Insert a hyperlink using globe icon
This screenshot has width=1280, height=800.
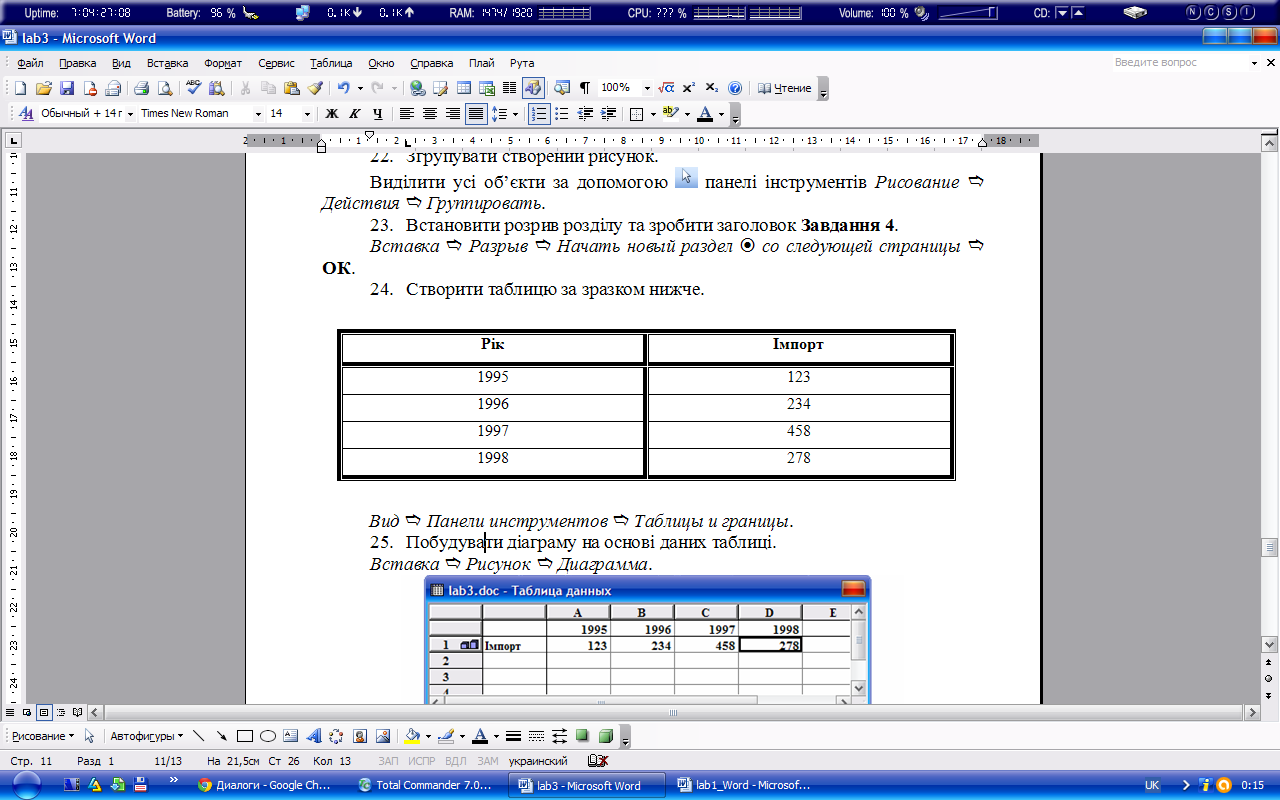[x=417, y=88]
